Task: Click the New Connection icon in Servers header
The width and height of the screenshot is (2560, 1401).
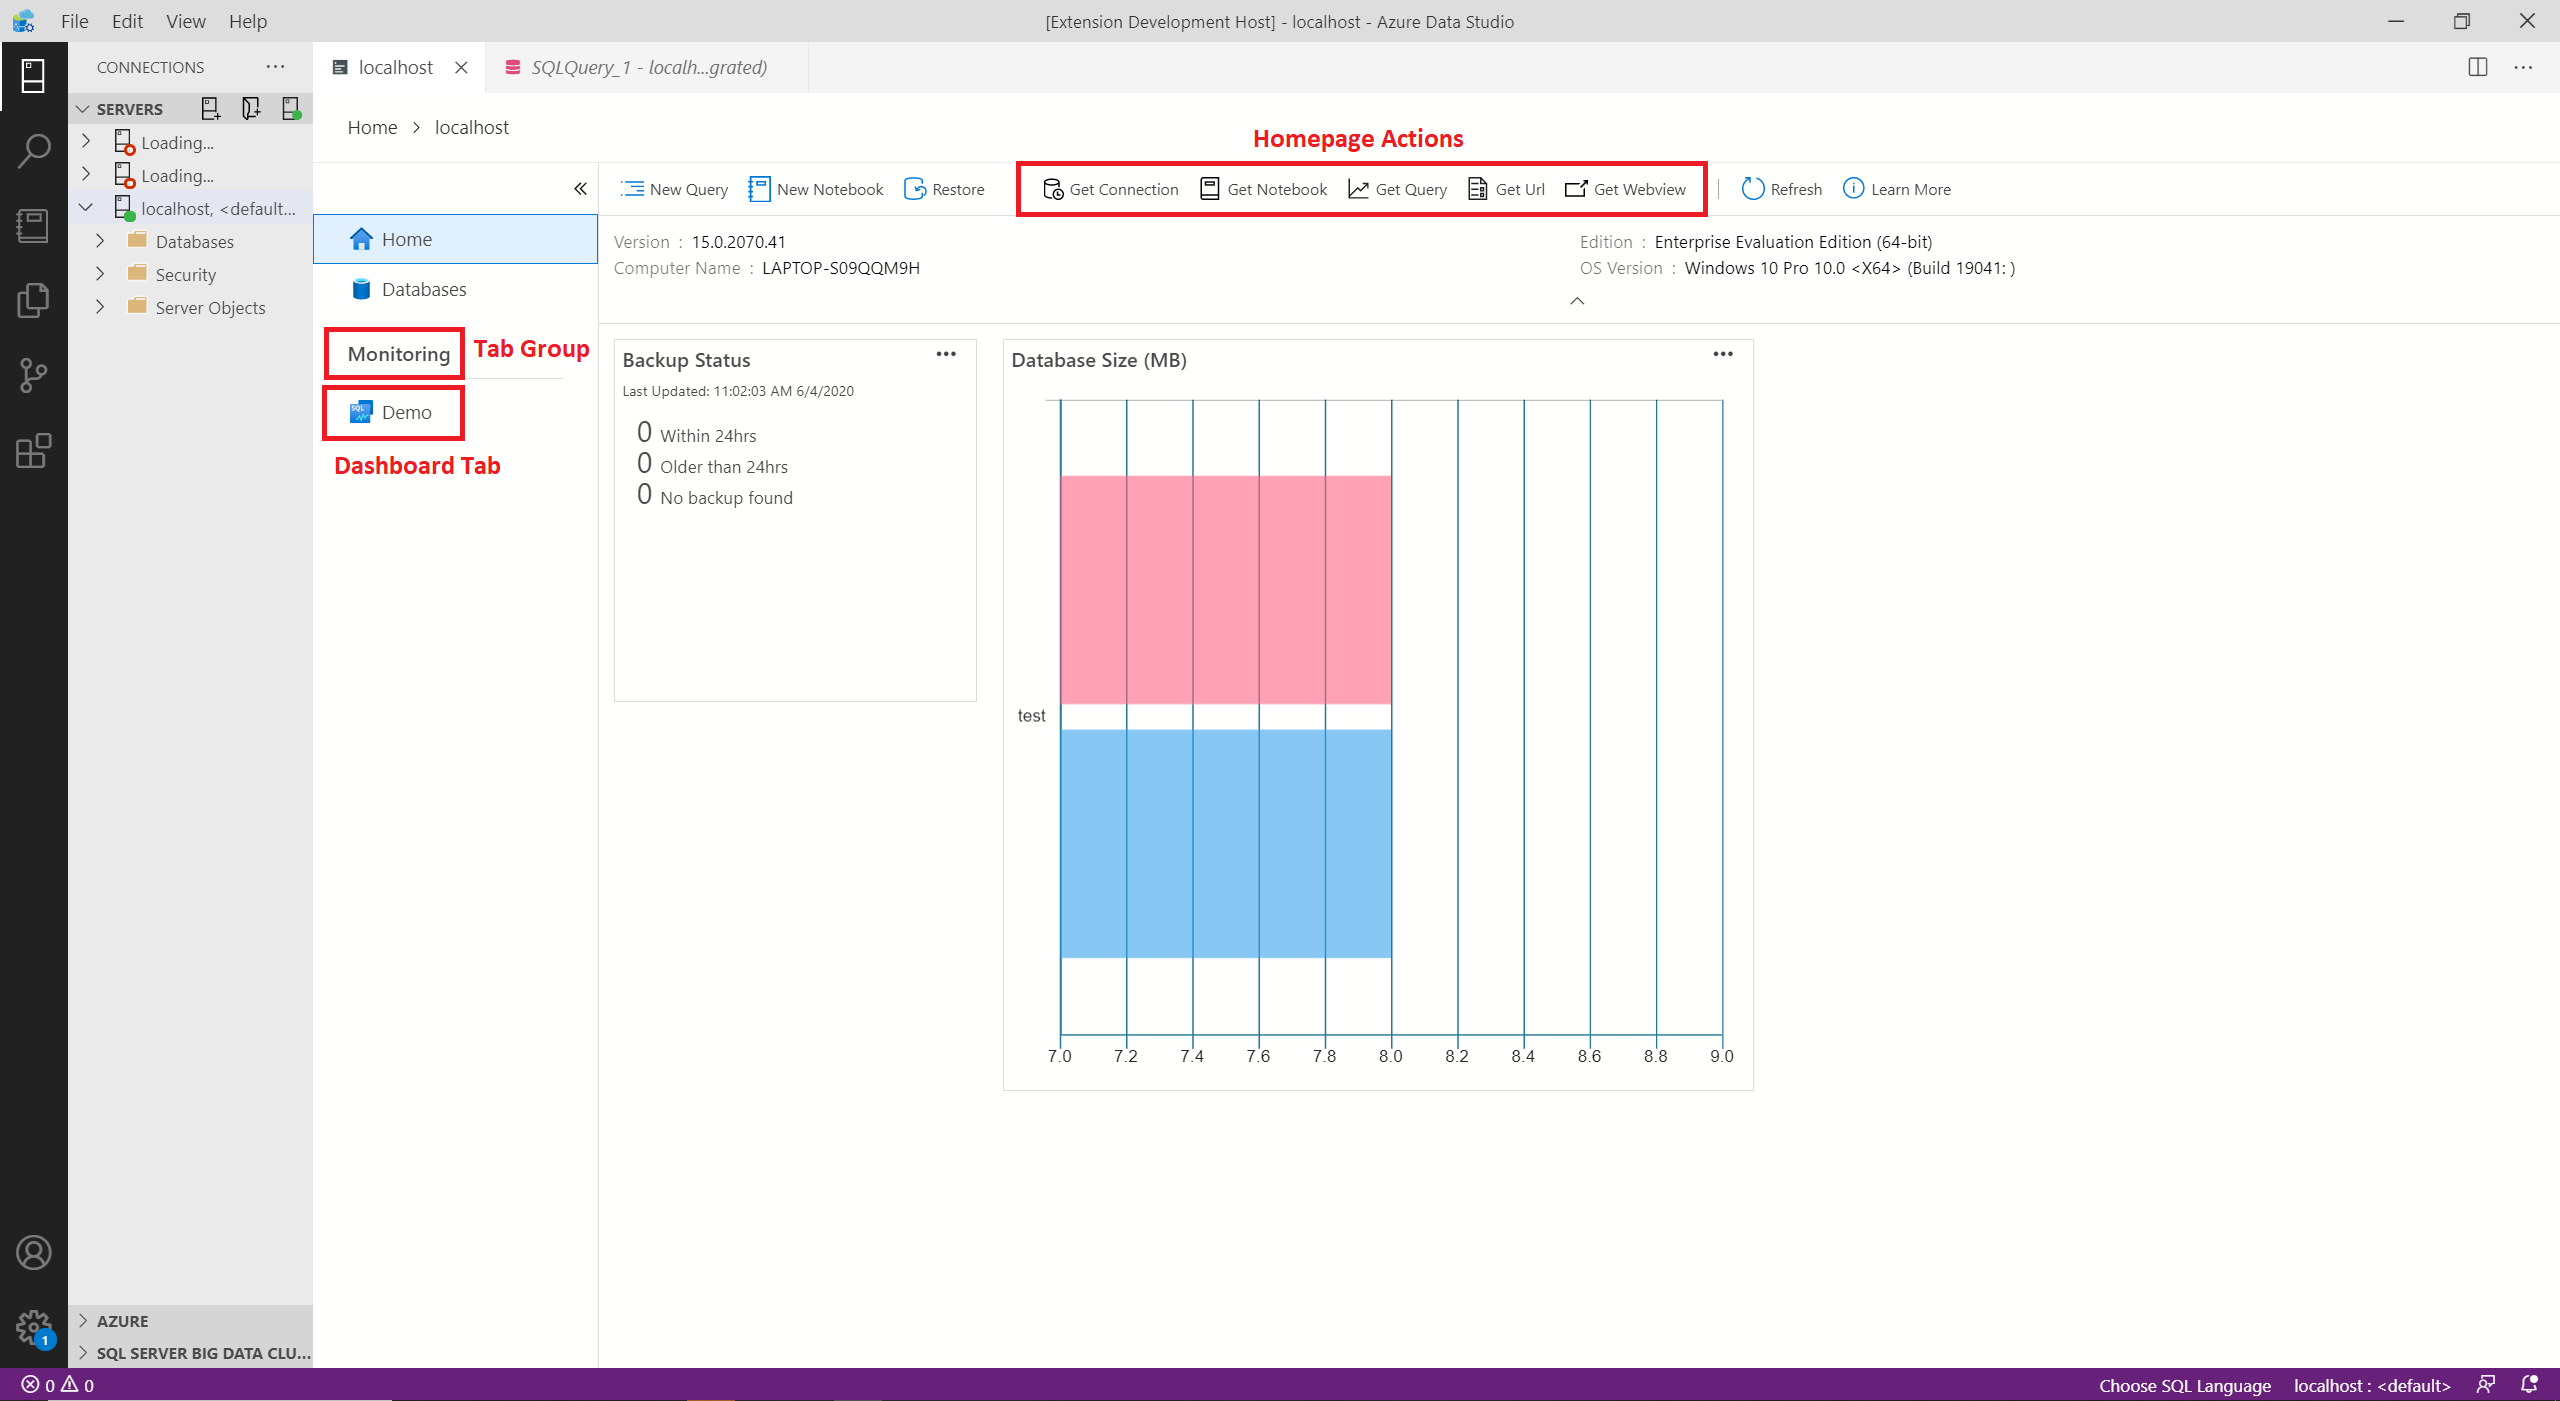Action: (x=211, y=108)
